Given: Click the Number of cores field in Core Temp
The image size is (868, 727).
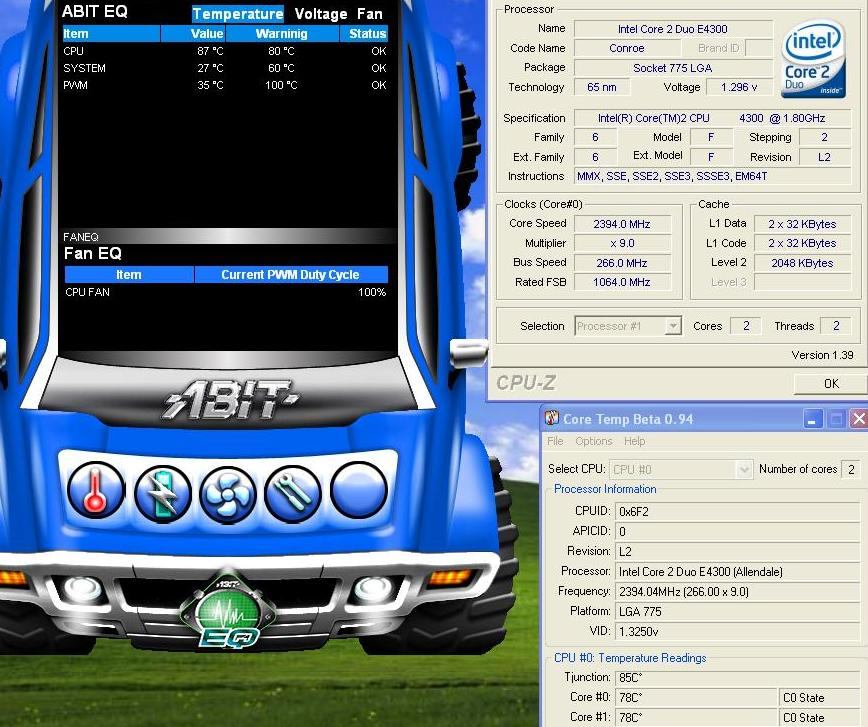Looking at the screenshot, I should coord(850,470).
